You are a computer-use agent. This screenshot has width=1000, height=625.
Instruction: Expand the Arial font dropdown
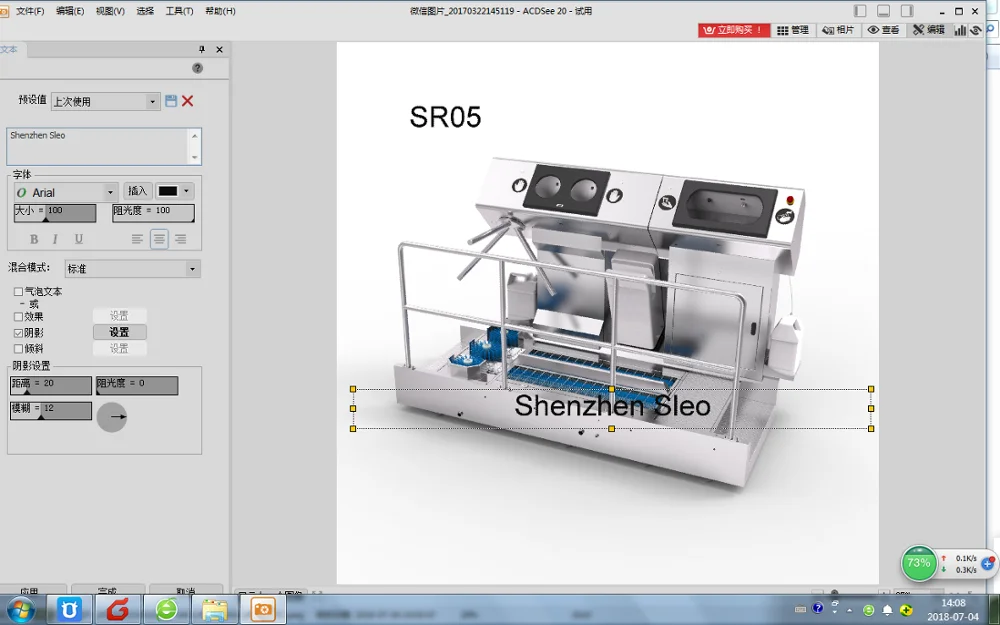click(x=110, y=192)
